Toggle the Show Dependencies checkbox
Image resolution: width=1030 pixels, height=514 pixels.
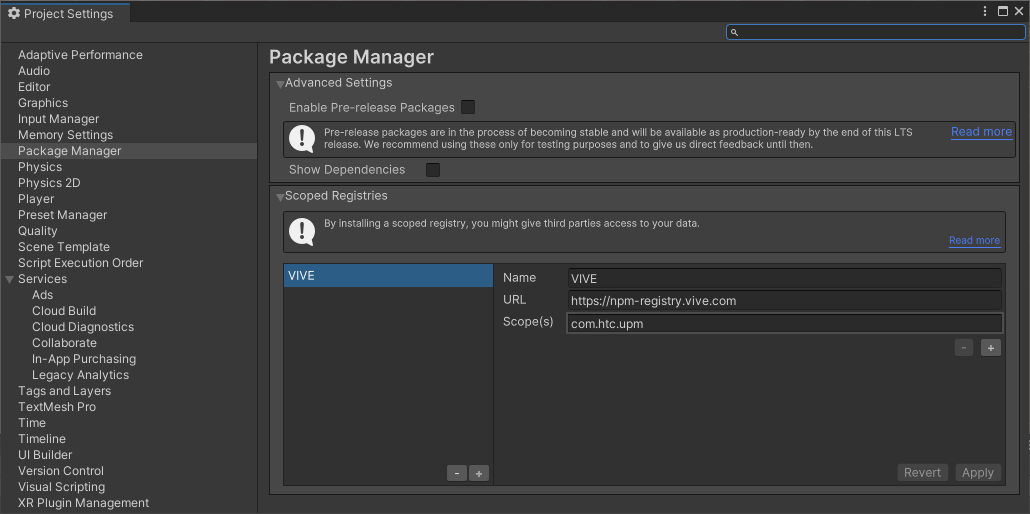point(433,170)
